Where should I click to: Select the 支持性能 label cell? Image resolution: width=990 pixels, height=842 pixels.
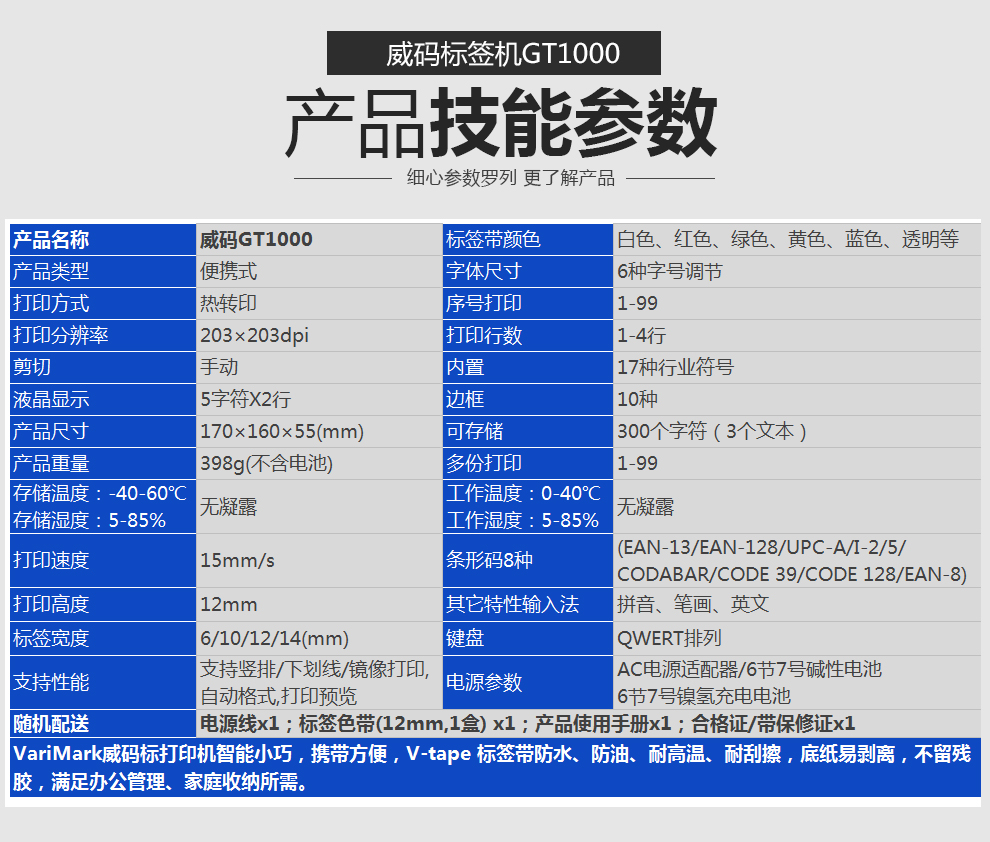[102, 683]
